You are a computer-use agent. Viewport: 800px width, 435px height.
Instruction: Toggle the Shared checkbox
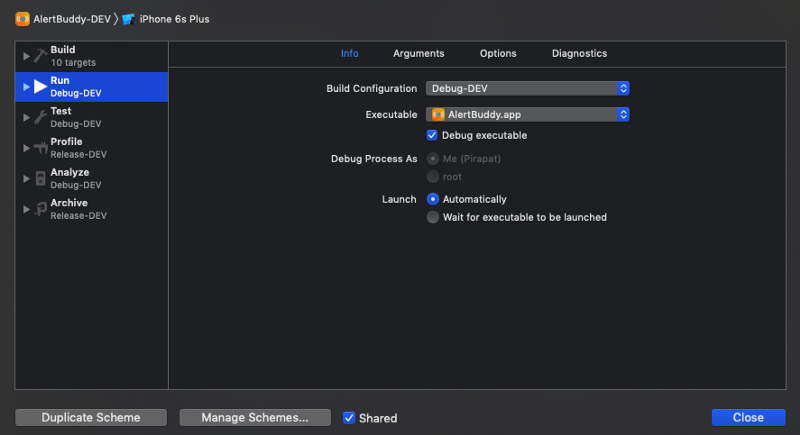pyautogui.click(x=349, y=418)
